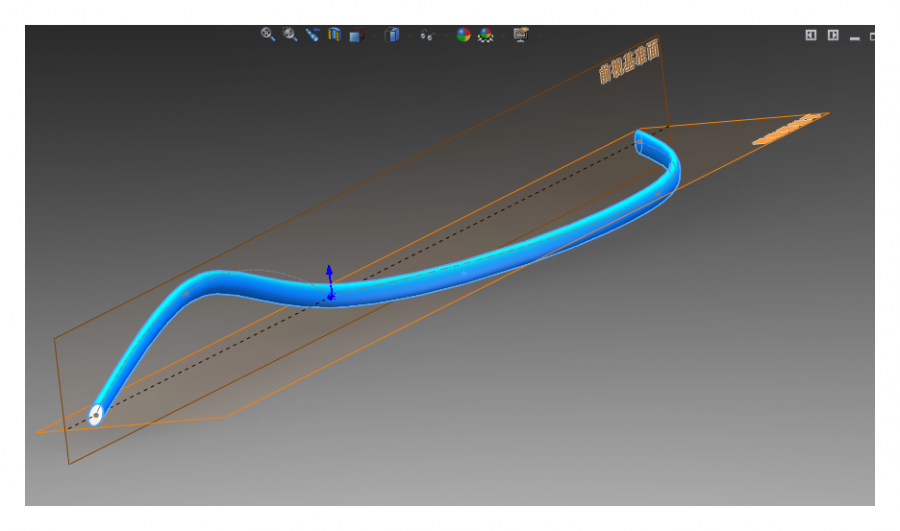Expand the Apply Scene dropdown arrow
Screen dimensions: 900x531
coord(503,36)
